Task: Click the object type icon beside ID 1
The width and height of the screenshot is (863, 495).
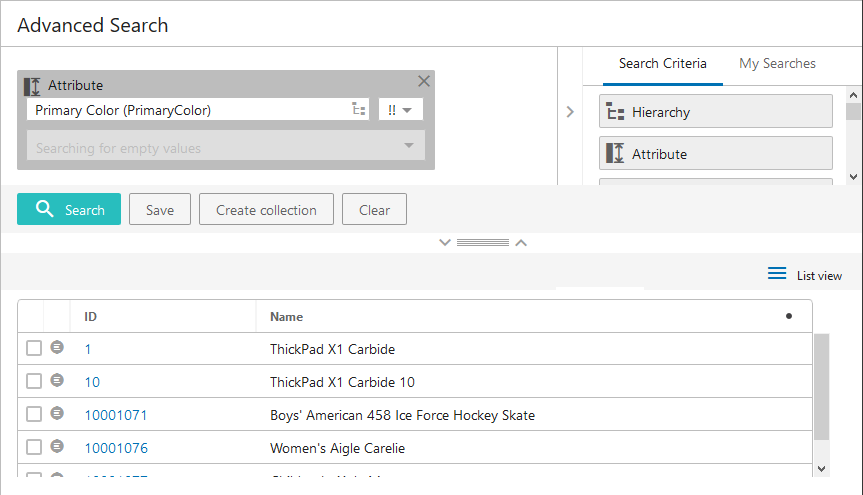Action: point(57,348)
